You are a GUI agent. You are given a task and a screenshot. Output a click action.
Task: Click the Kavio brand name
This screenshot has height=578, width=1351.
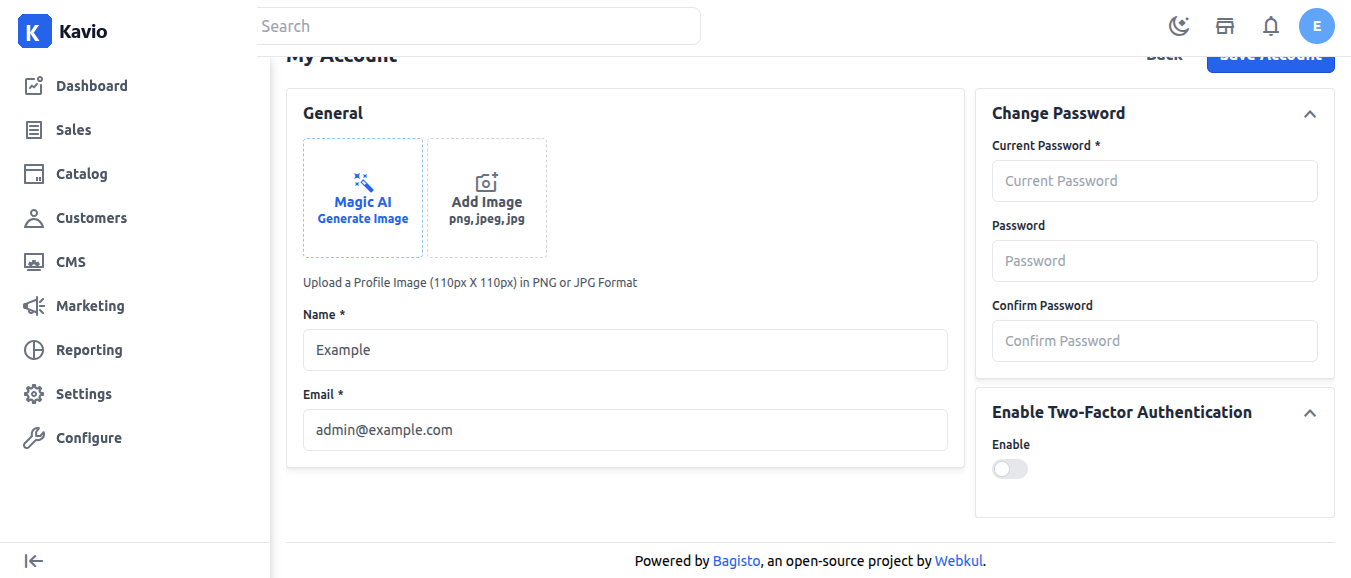tap(83, 31)
